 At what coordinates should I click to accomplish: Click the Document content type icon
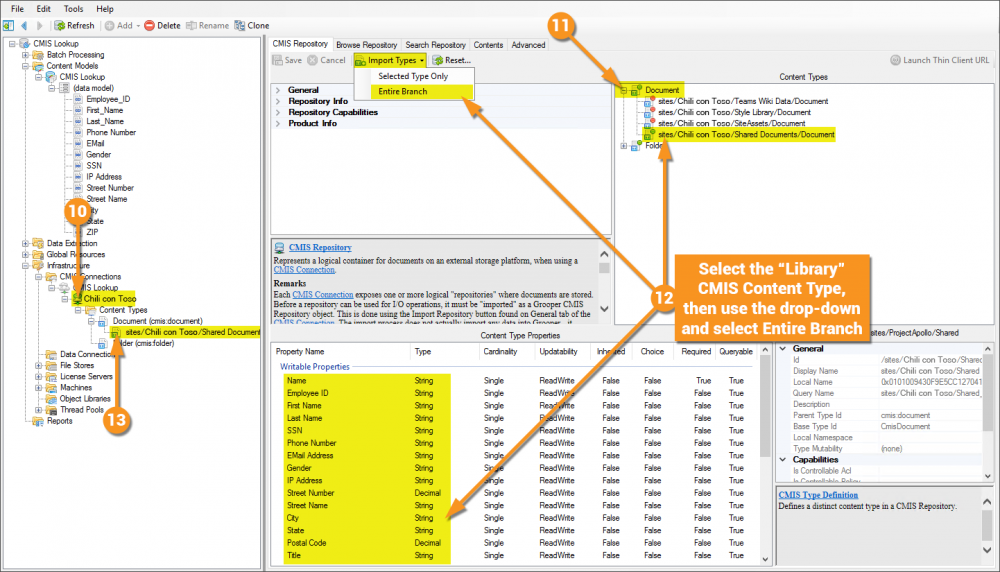pyautogui.click(x=635, y=91)
